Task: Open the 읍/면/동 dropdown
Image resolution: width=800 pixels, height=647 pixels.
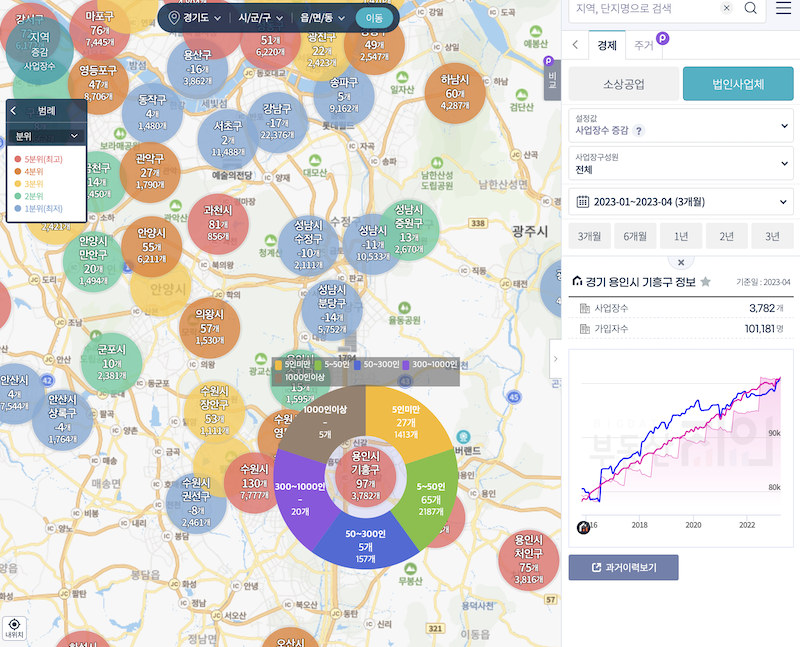Action: pos(322,18)
